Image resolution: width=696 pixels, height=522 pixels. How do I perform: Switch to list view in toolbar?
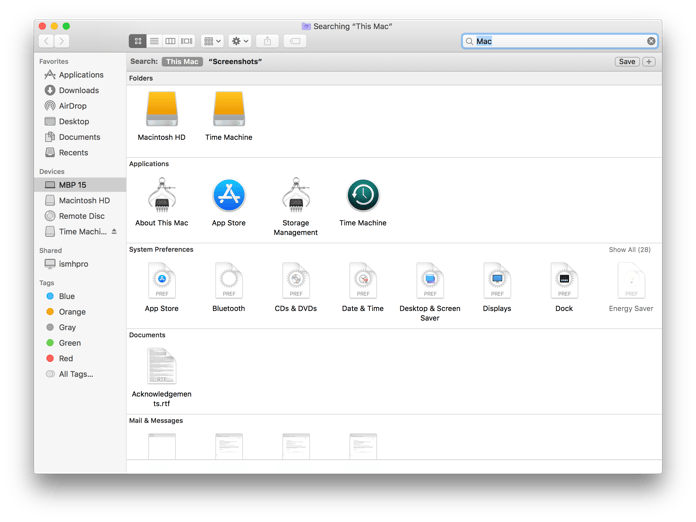(154, 41)
